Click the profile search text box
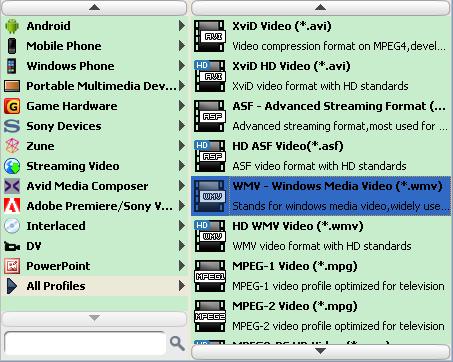This screenshot has width=453, height=362. [x=85, y=343]
